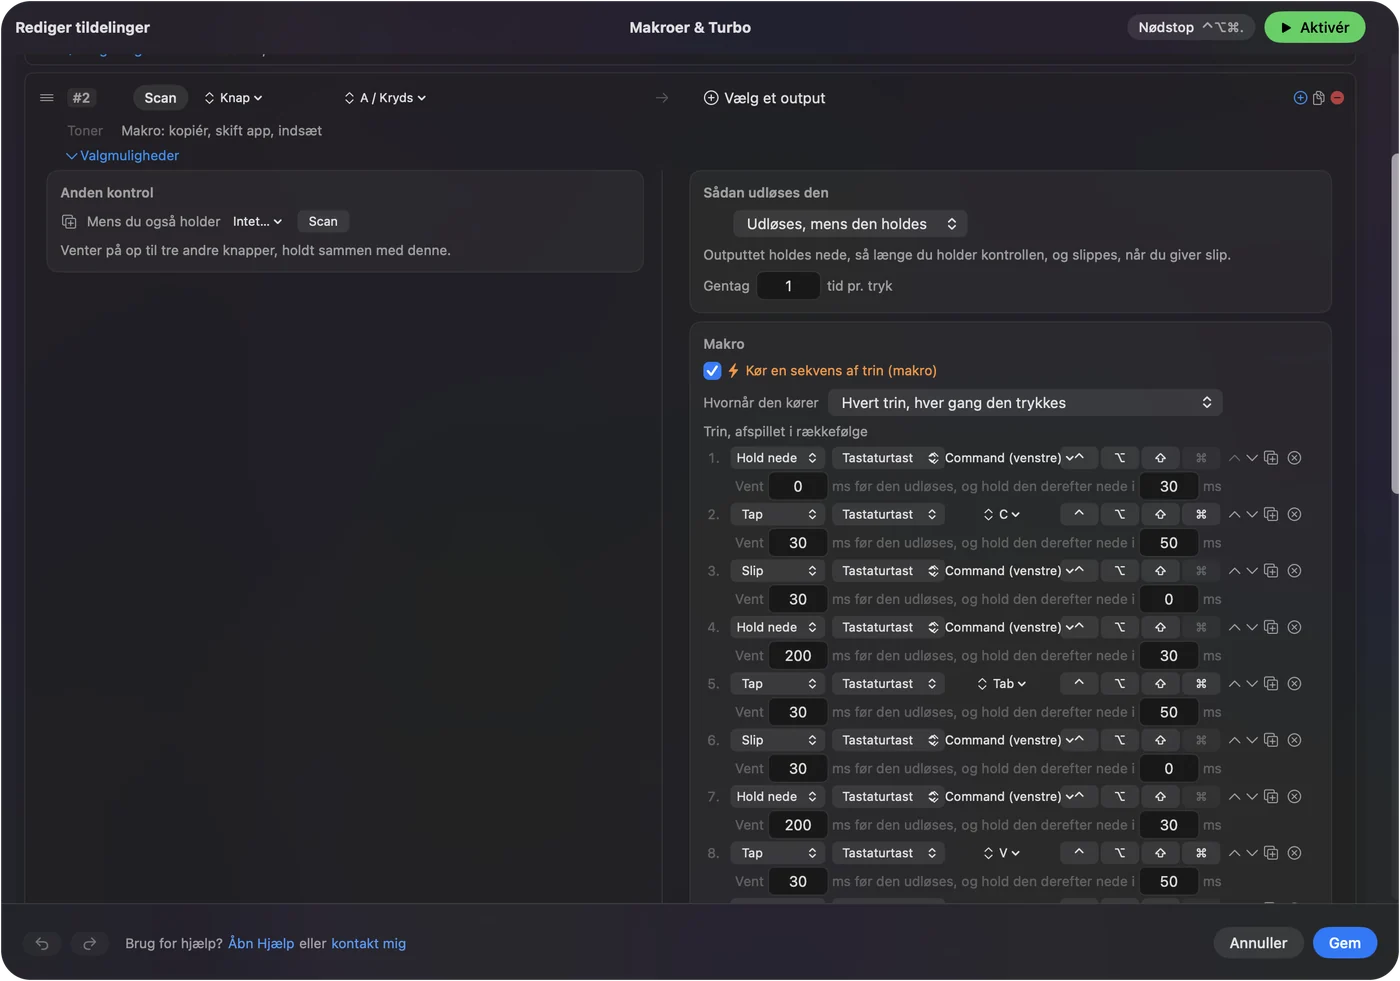Duplicate assignment #2 with the copy icon
This screenshot has height=981, width=1400.
click(1319, 98)
